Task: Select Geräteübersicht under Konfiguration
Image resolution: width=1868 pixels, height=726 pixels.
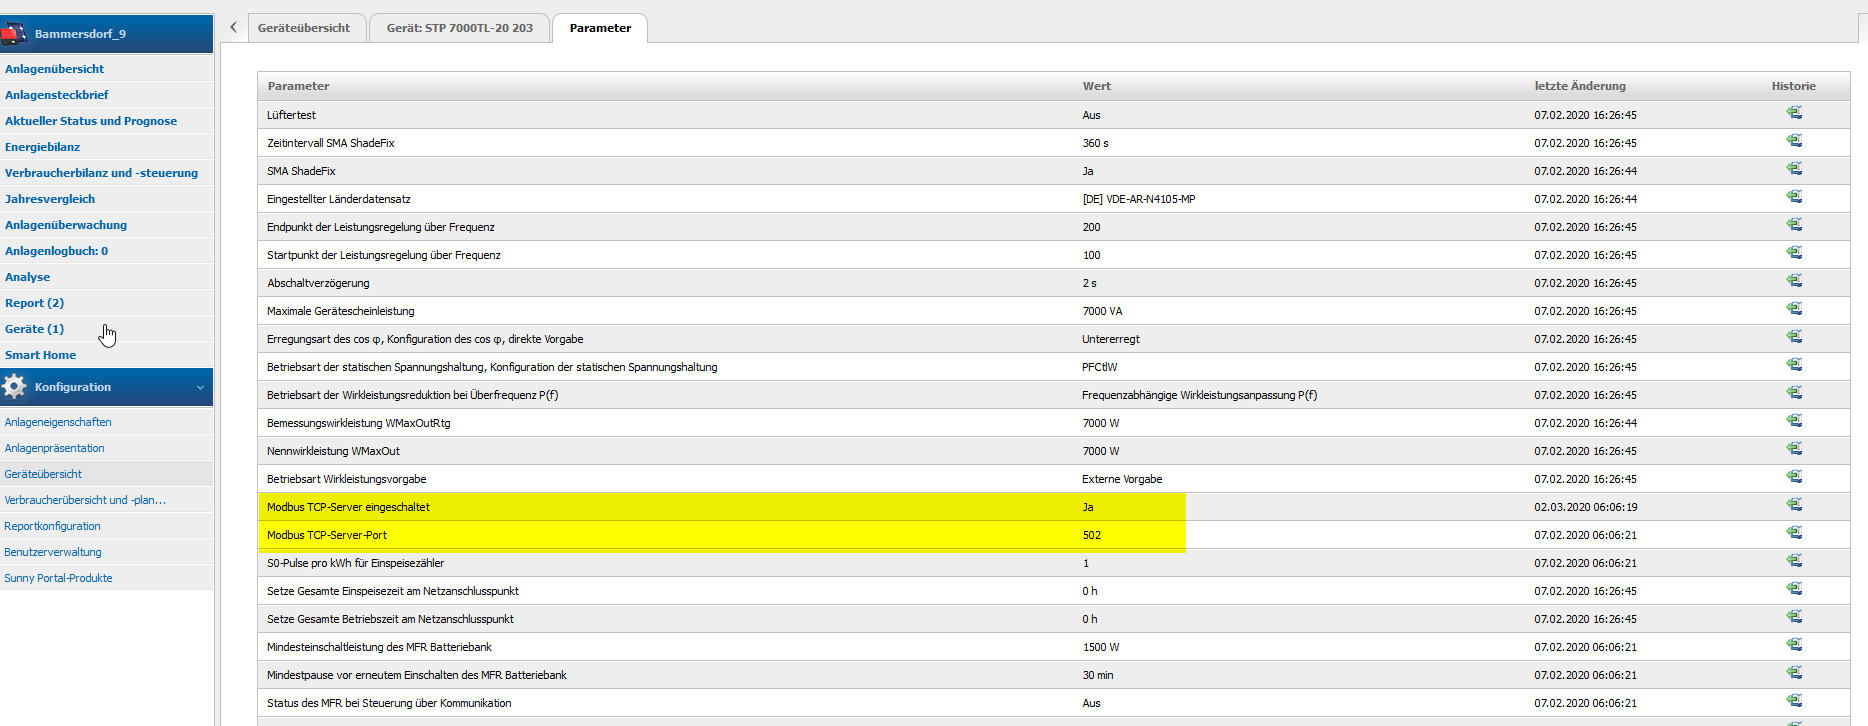Action: coord(43,474)
